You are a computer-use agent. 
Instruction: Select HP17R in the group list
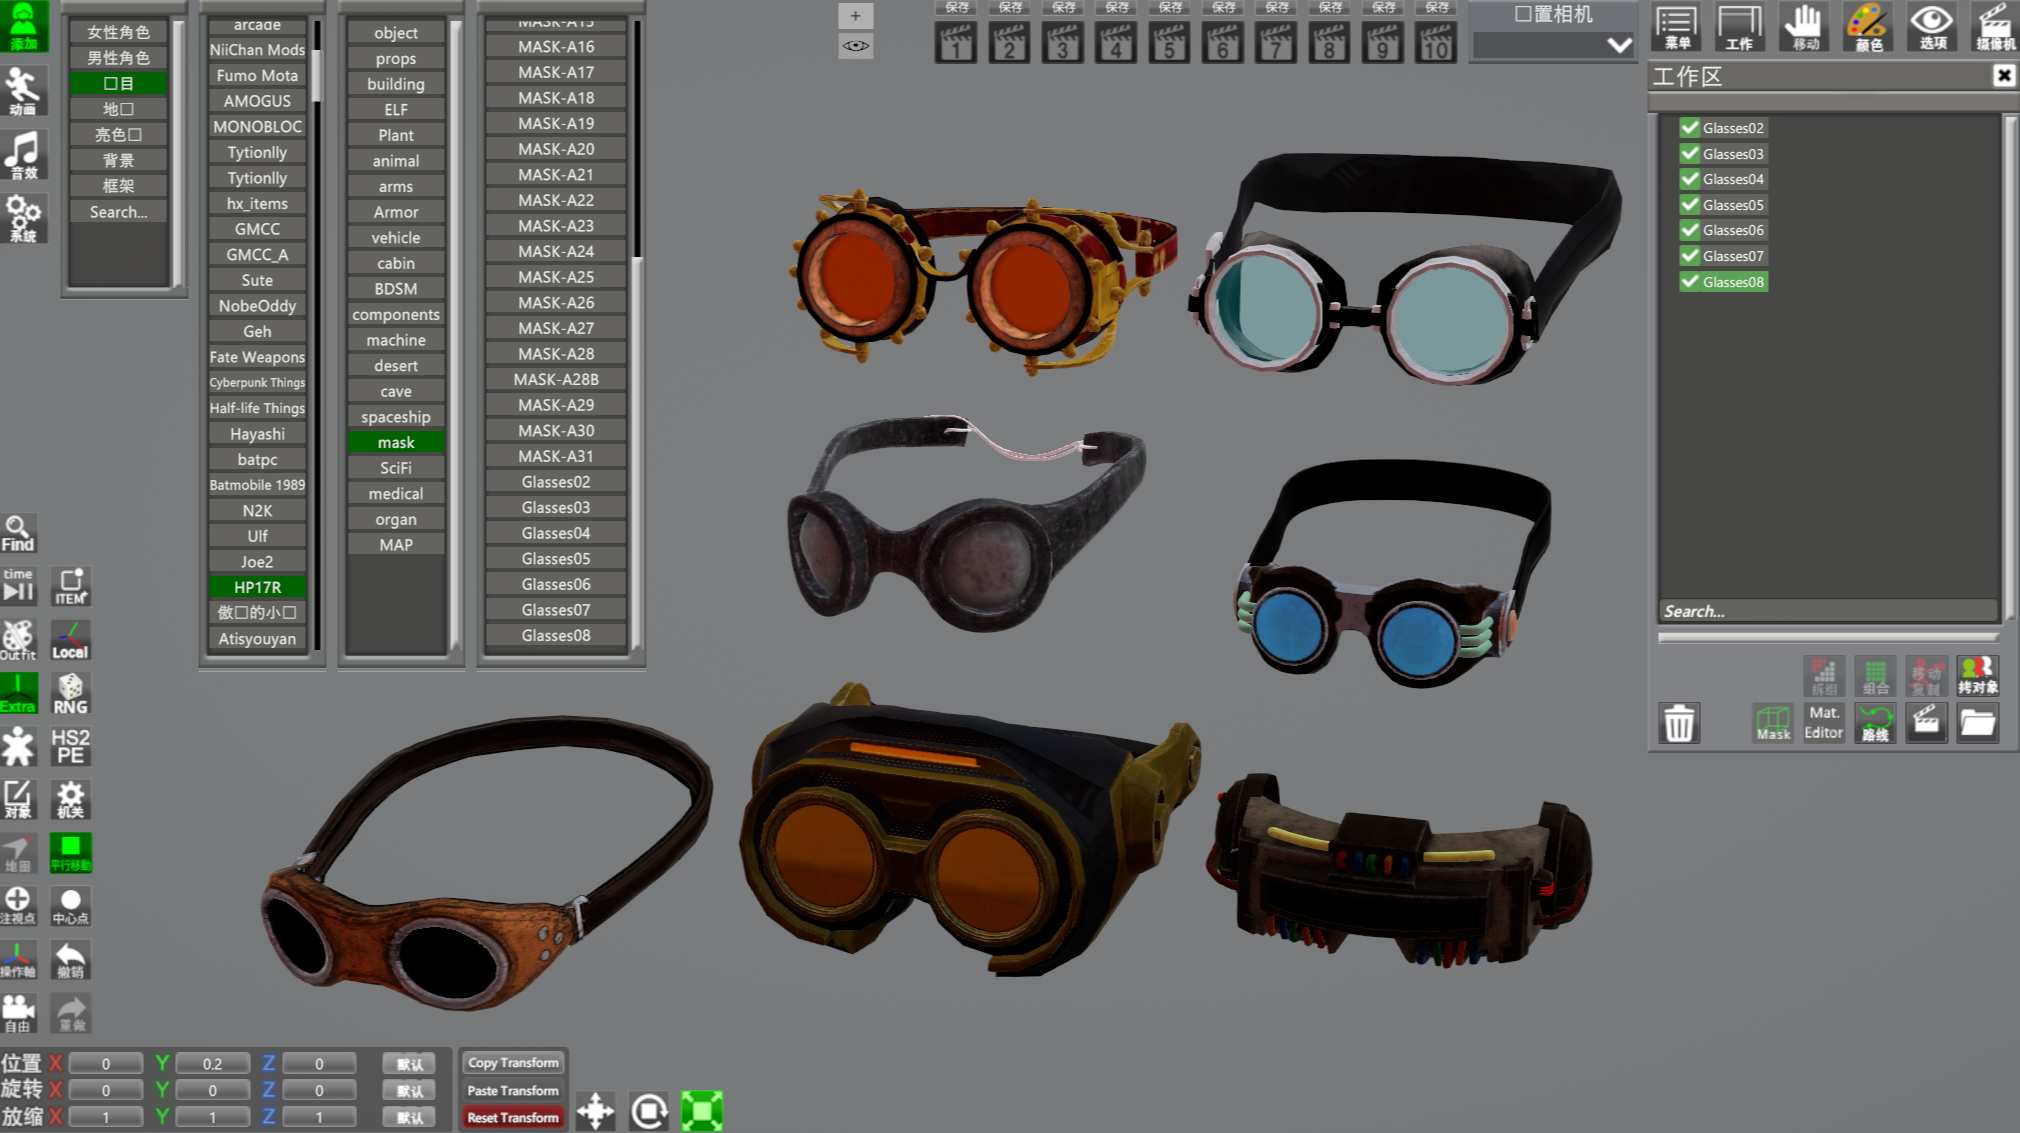257,587
